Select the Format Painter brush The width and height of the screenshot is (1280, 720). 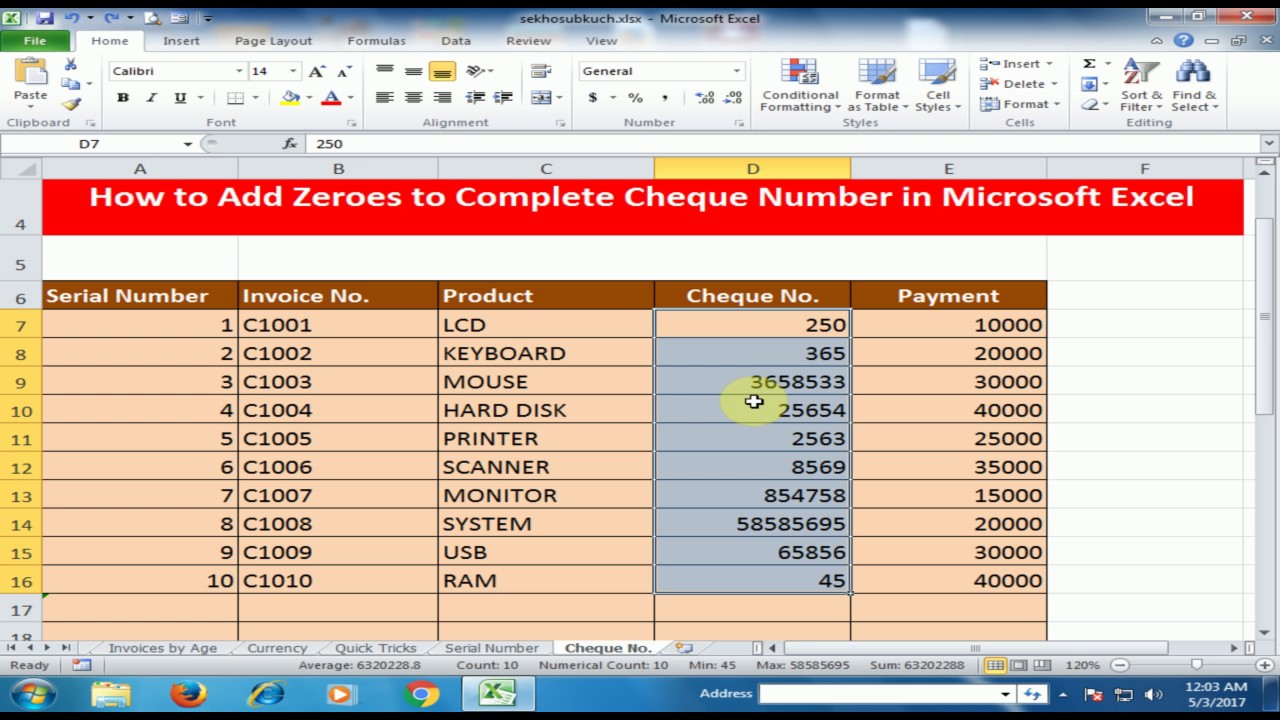[70, 104]
